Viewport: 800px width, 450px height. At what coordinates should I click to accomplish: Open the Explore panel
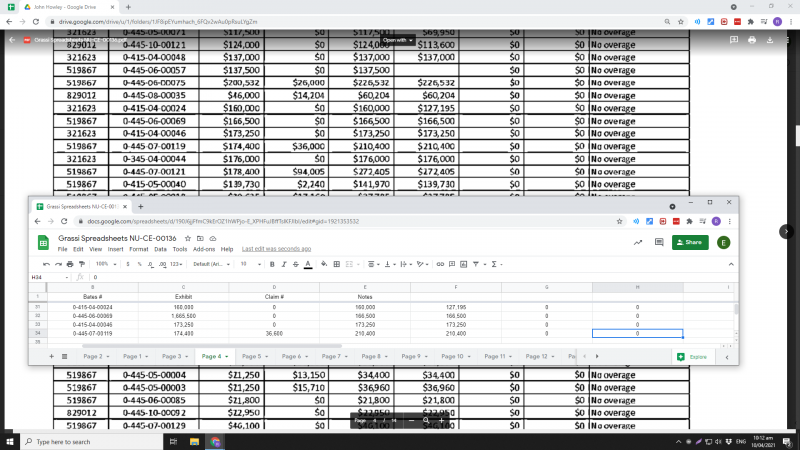pos(692,357)
